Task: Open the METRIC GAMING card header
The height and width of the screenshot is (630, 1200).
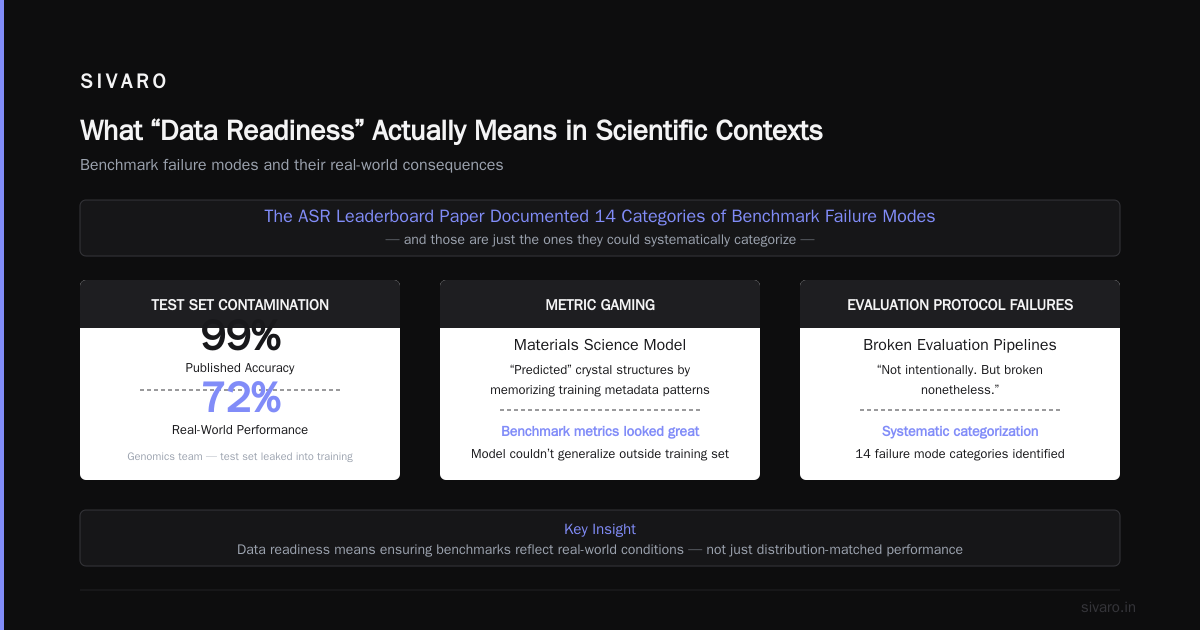Action: click(600, 304)
